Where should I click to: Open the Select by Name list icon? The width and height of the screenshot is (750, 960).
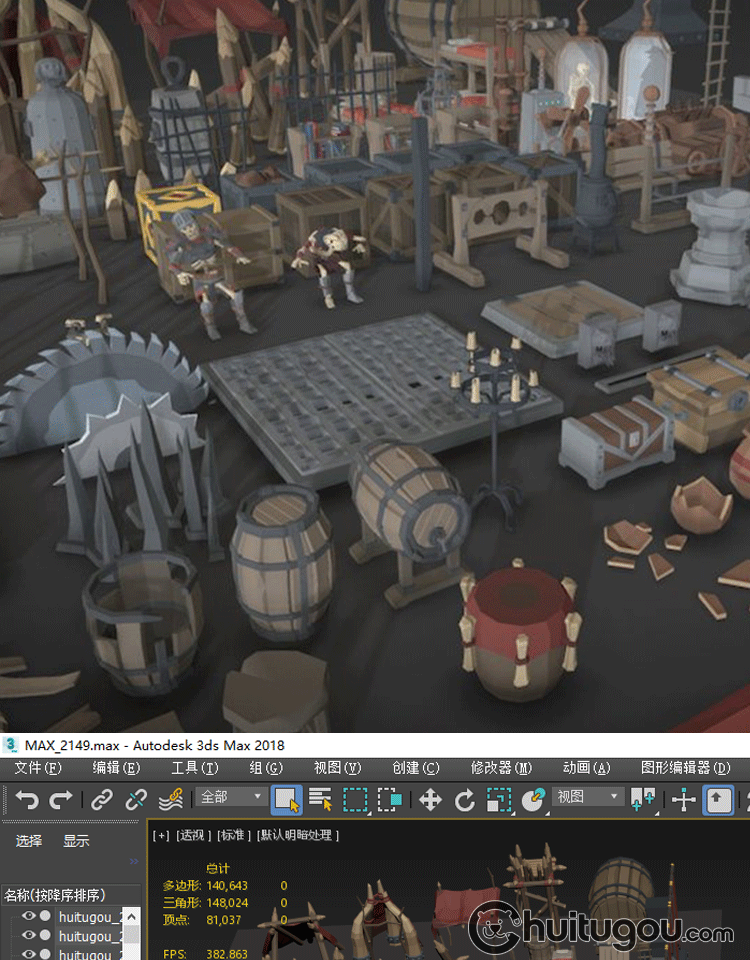[x=321, y=799]
